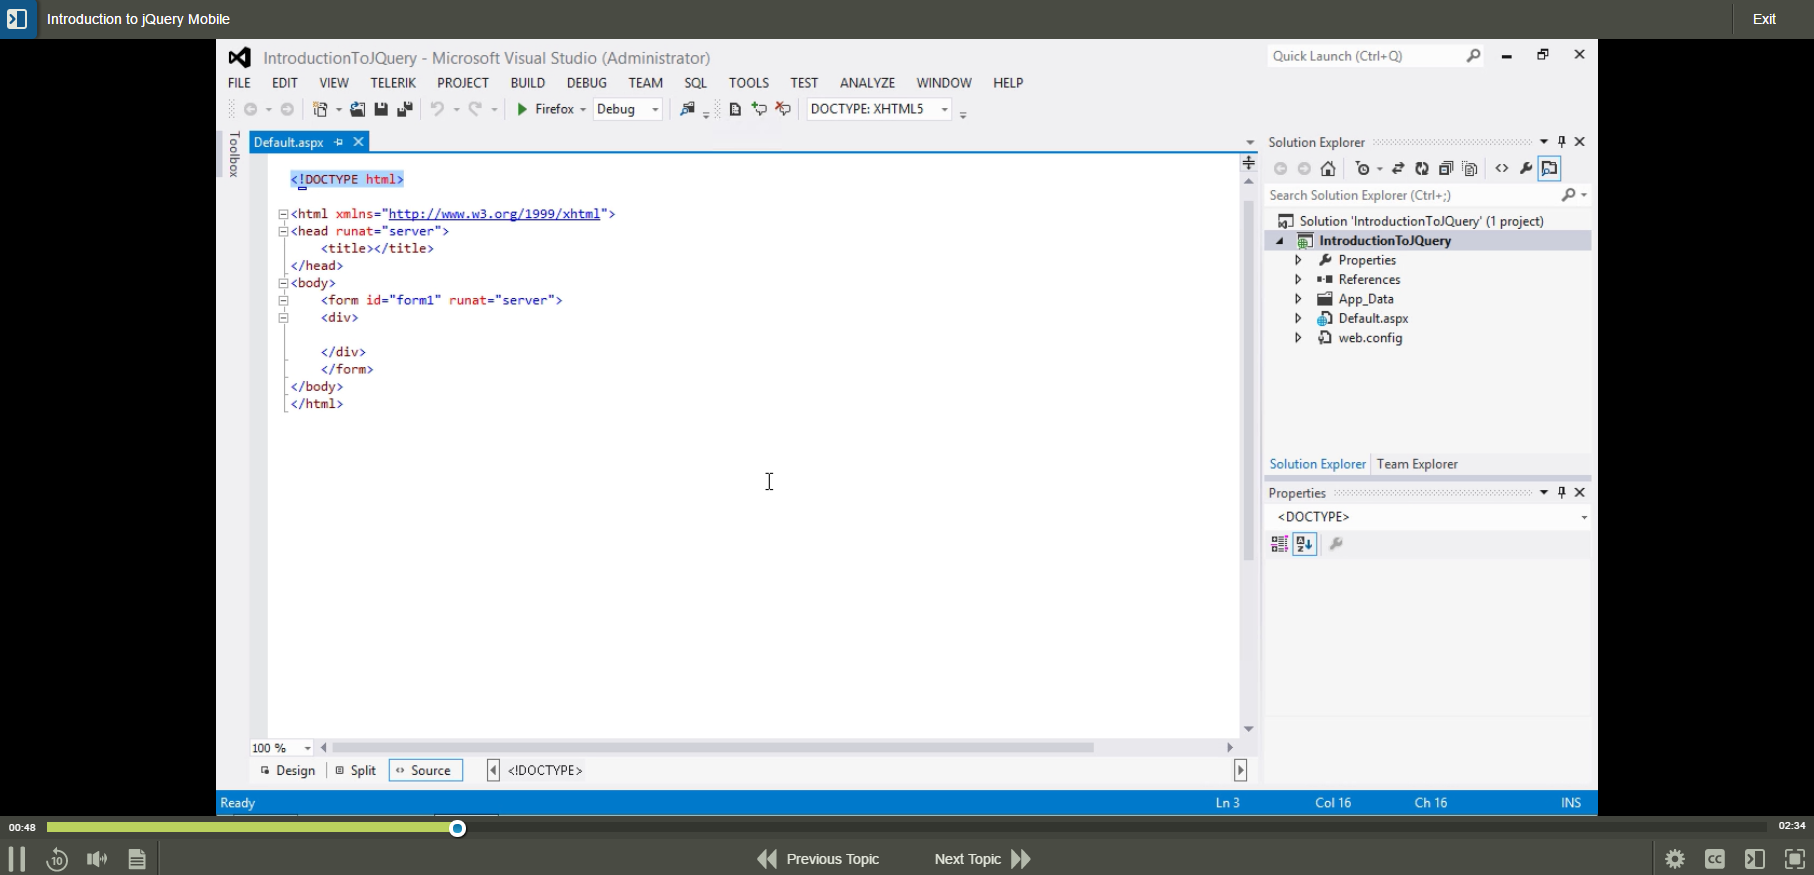Screen dimensions: 1814x875
Task: Click View Code icon in Solution Explorer
Action: (x=1502, y=169)
